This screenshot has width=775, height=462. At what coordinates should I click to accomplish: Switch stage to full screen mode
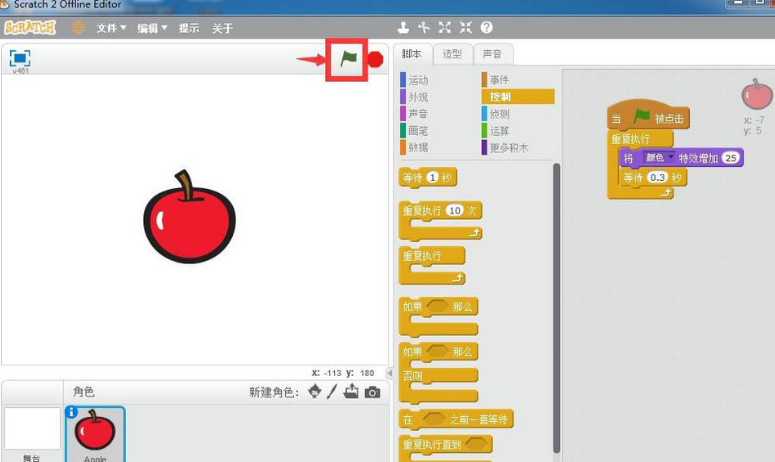[20, 58]
